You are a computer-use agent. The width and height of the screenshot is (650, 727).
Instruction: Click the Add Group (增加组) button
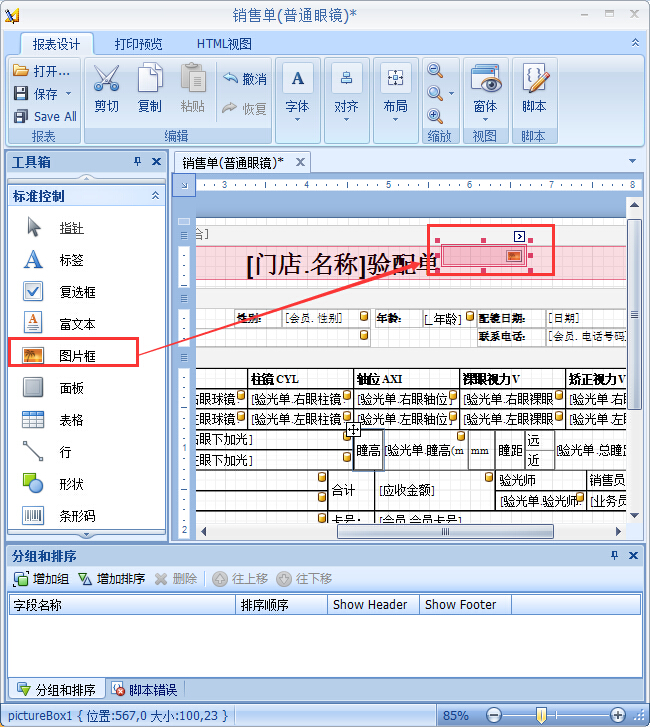click(41, 579)
